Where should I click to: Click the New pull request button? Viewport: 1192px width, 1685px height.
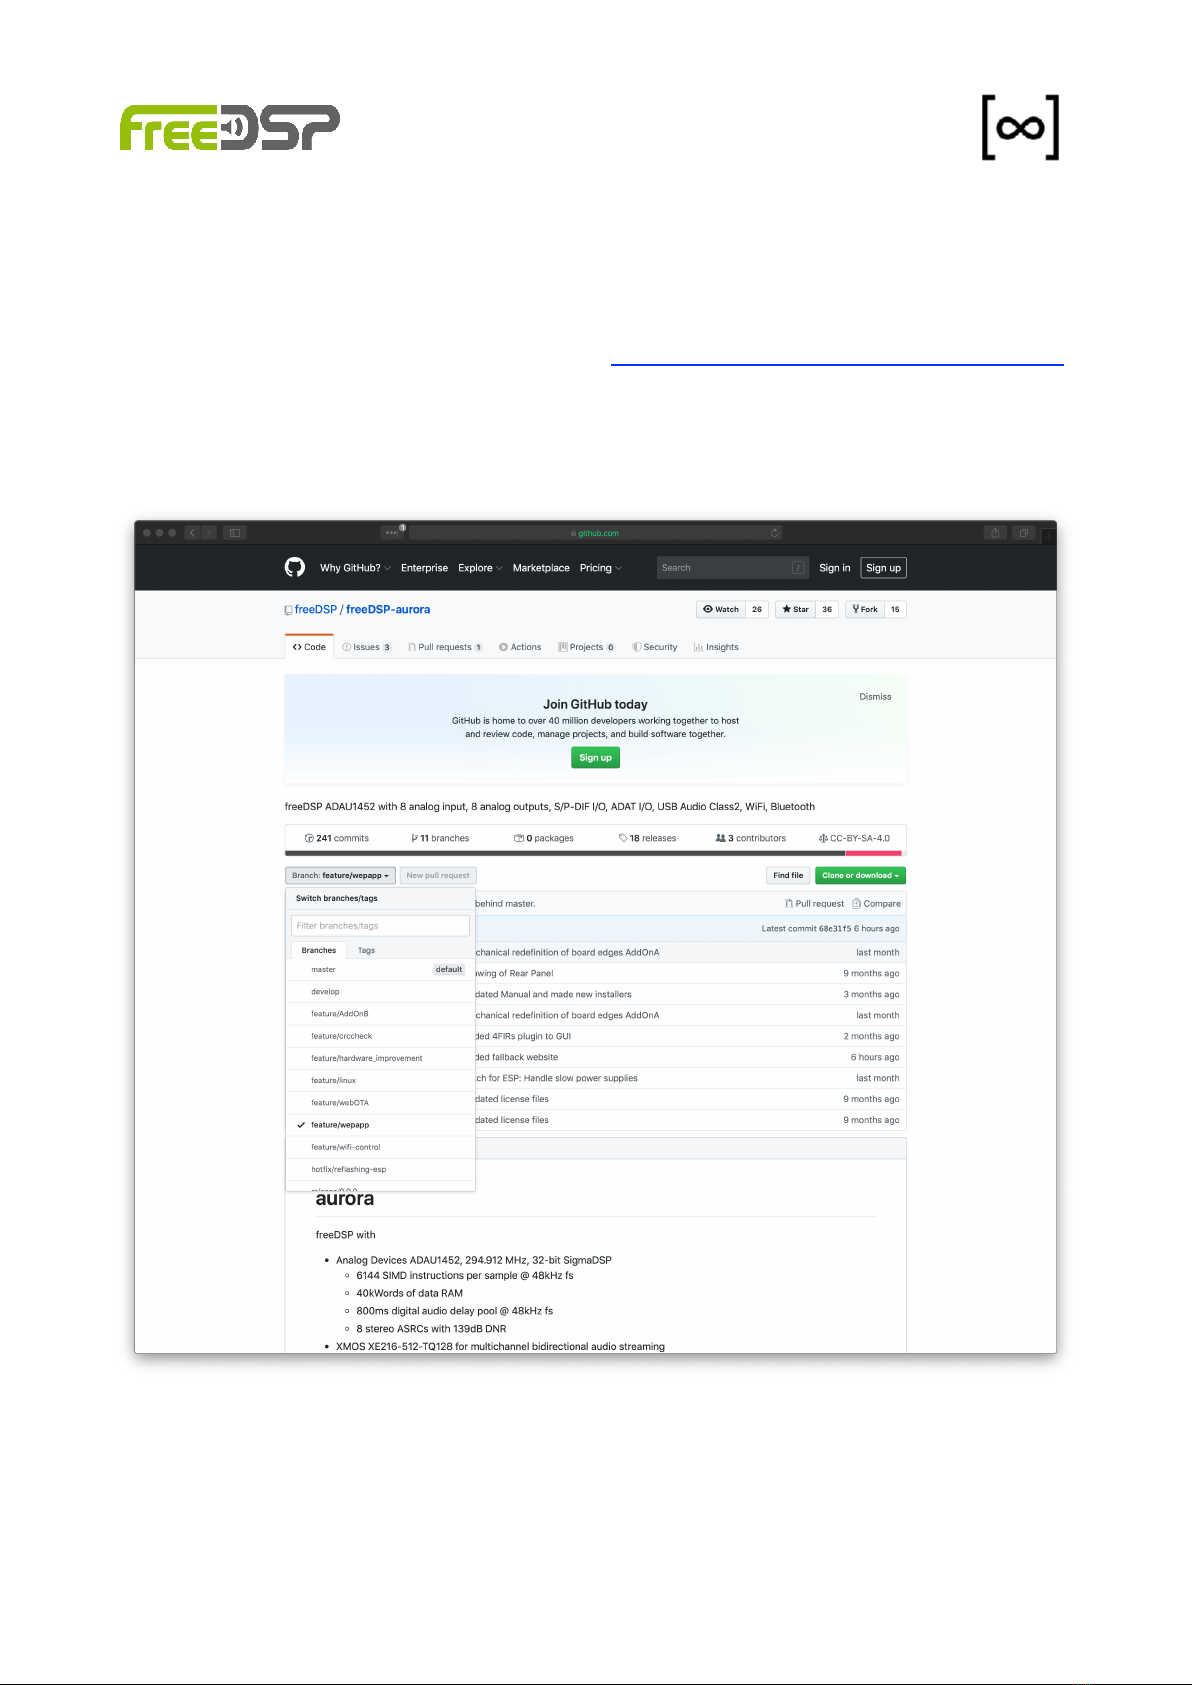point(438,875)
